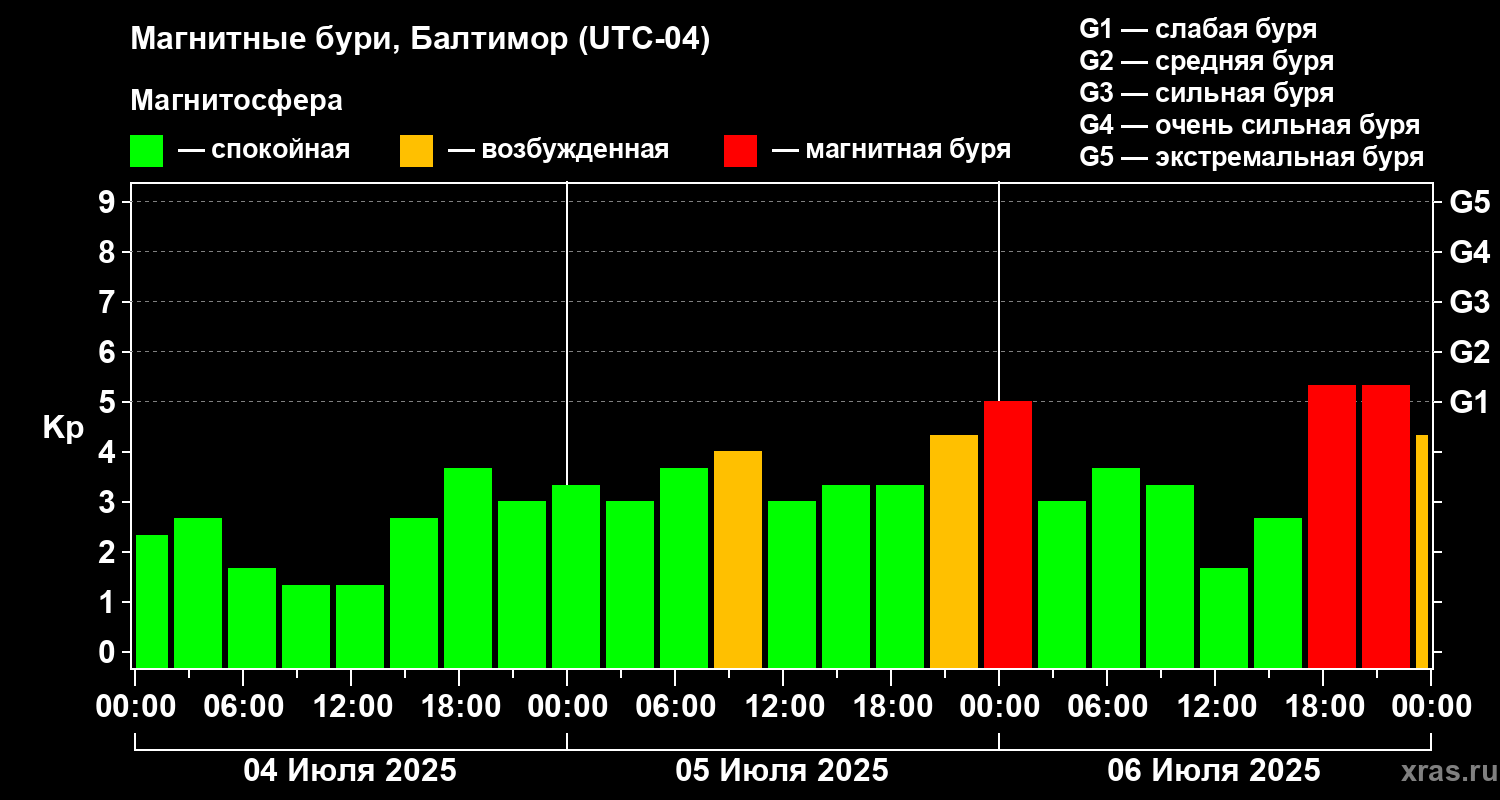Click legend line 'G4 — очень сильная буря'
This screenshot has height=800, width=1500.
click(x=1250, y=125)
